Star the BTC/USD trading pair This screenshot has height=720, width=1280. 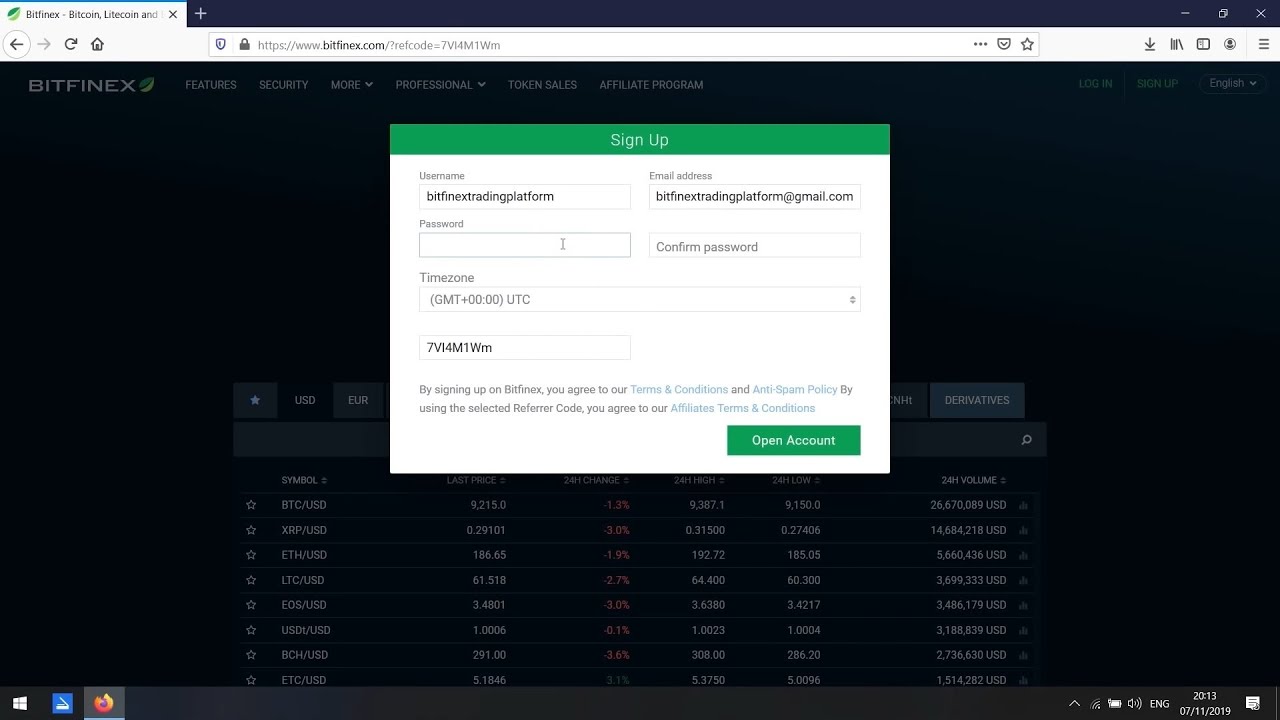[251, 505]
